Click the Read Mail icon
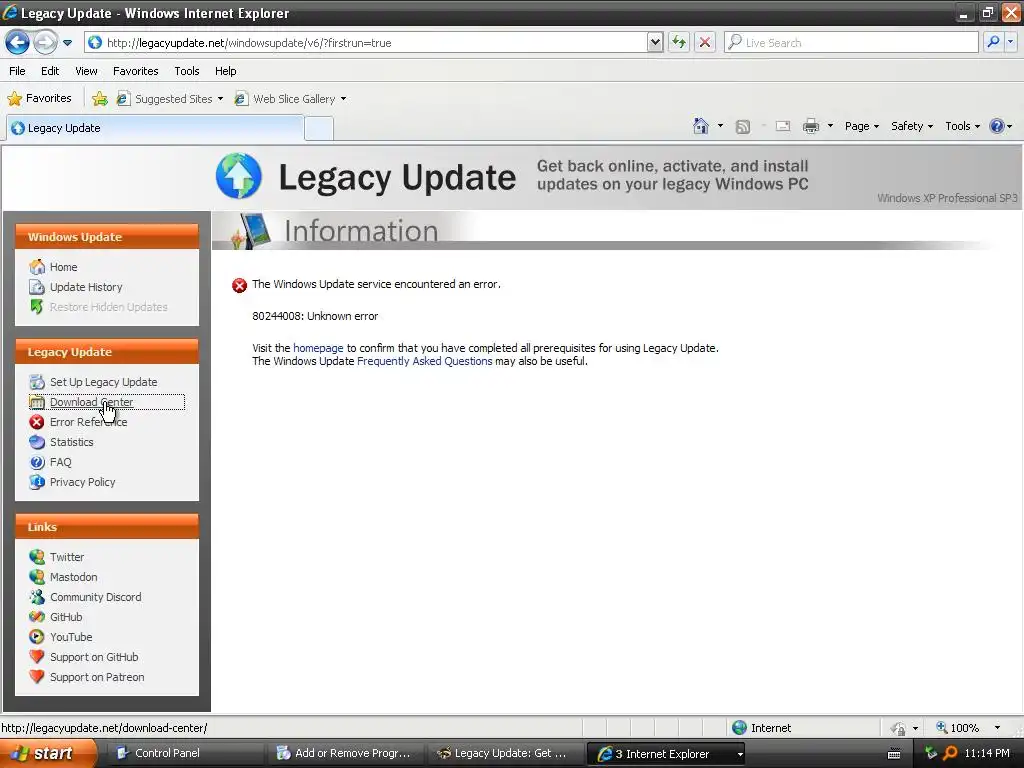Viewport: 1024px width, 768px height. pyautogui.click(x=783, y=126)
